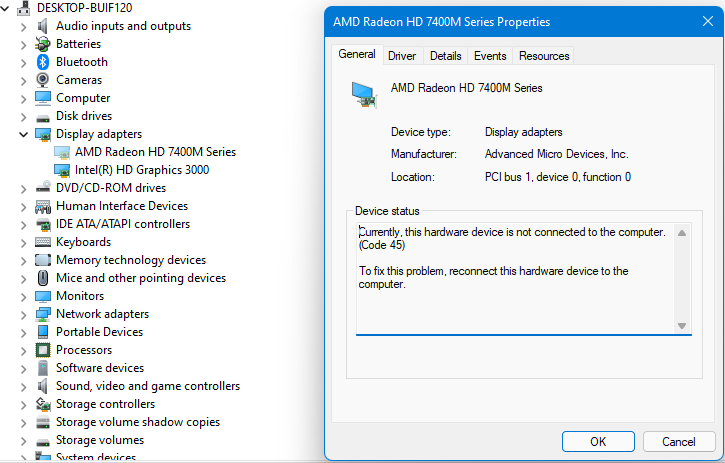
Task: Click the Sound, video and game controllers icon
Action: [43, 386]
